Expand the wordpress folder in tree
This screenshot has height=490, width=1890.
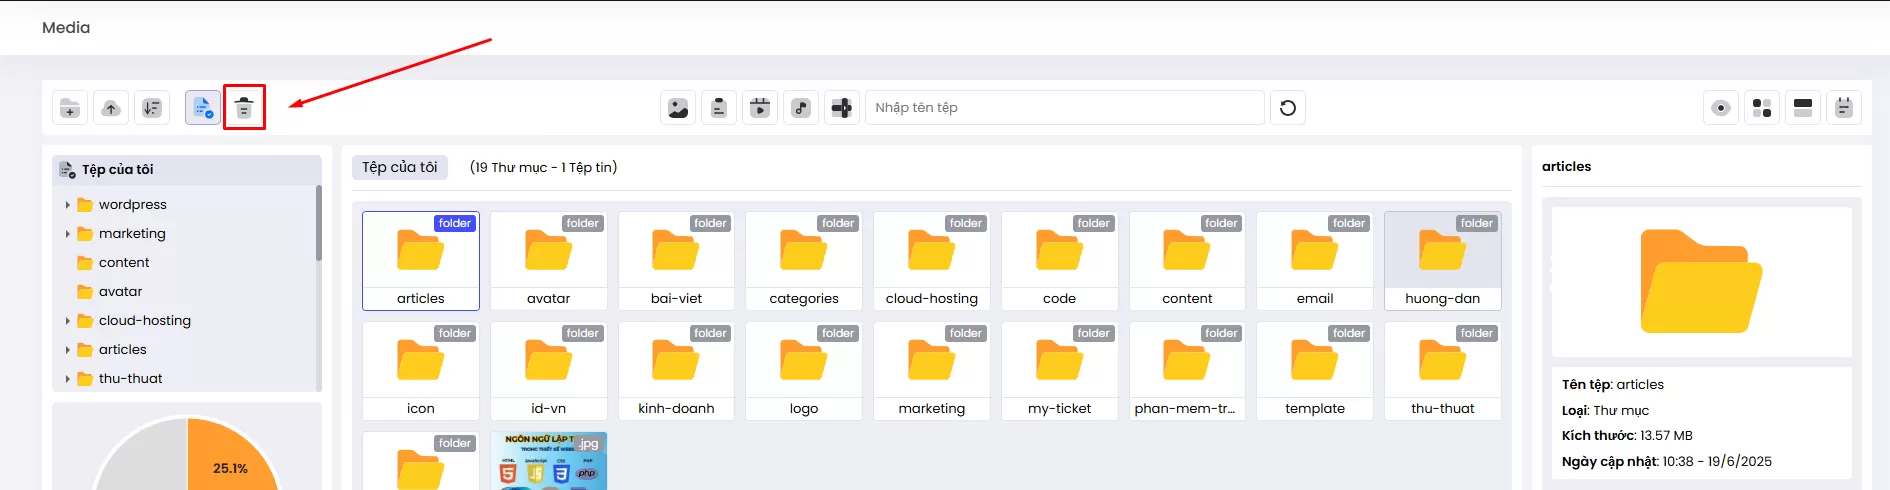pyautogui.click(x=67, y=205)
